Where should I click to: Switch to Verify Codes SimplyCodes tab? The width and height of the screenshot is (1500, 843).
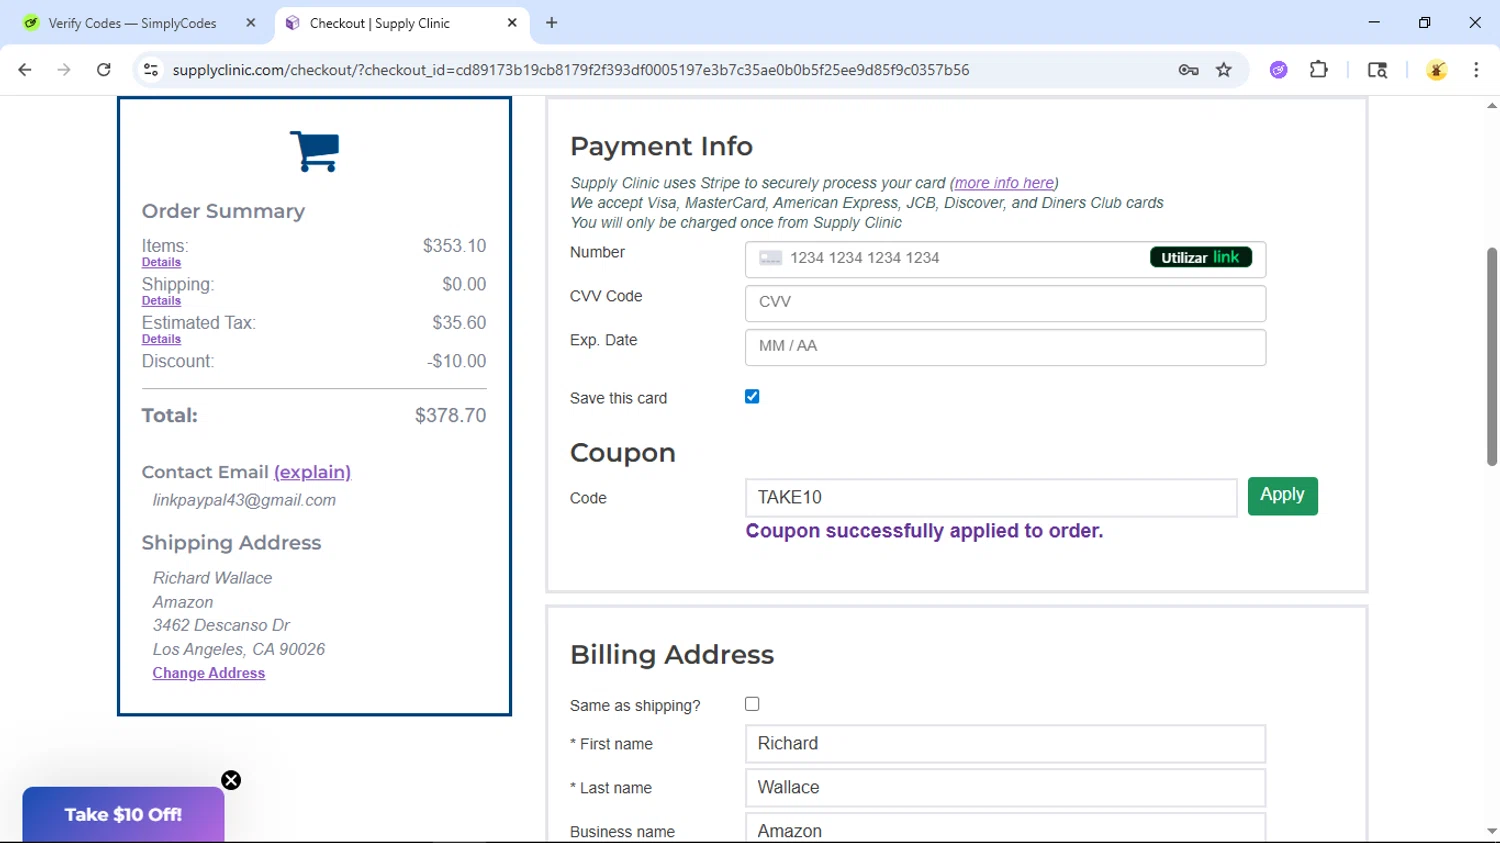coord(140,23)
